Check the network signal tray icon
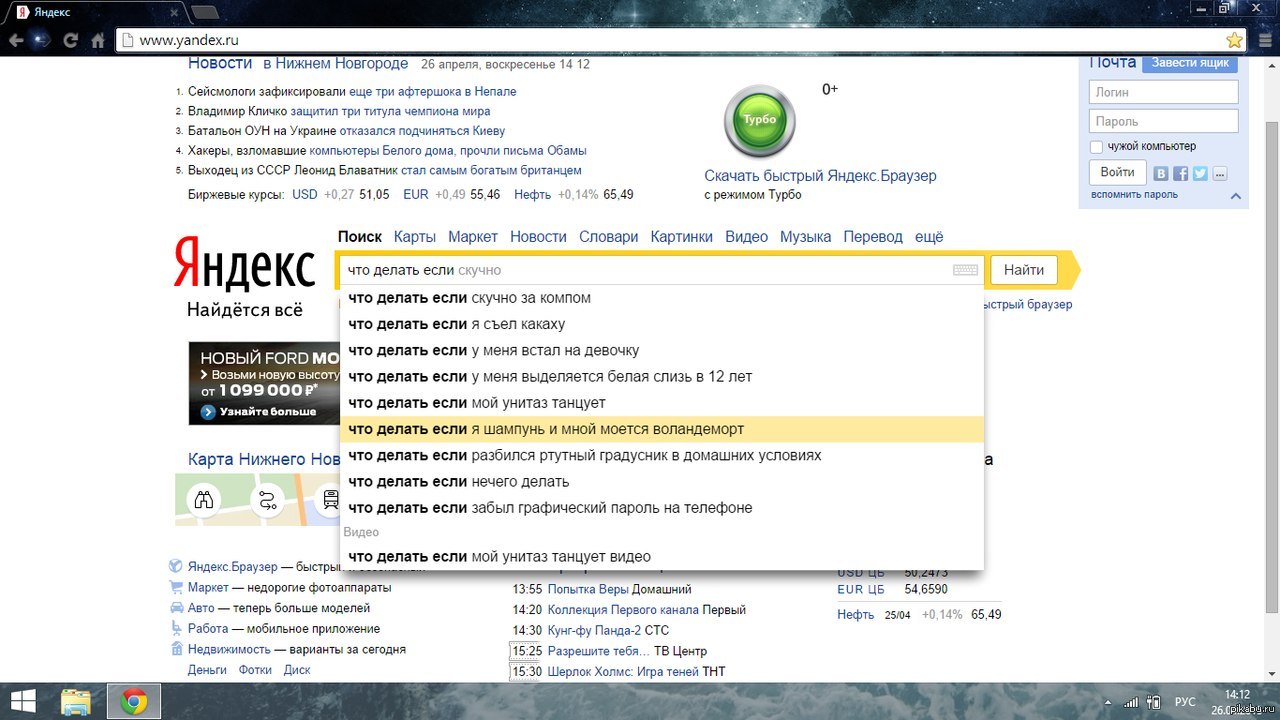This screenshot has width=1280, height=720. (x=1130, y=702)
